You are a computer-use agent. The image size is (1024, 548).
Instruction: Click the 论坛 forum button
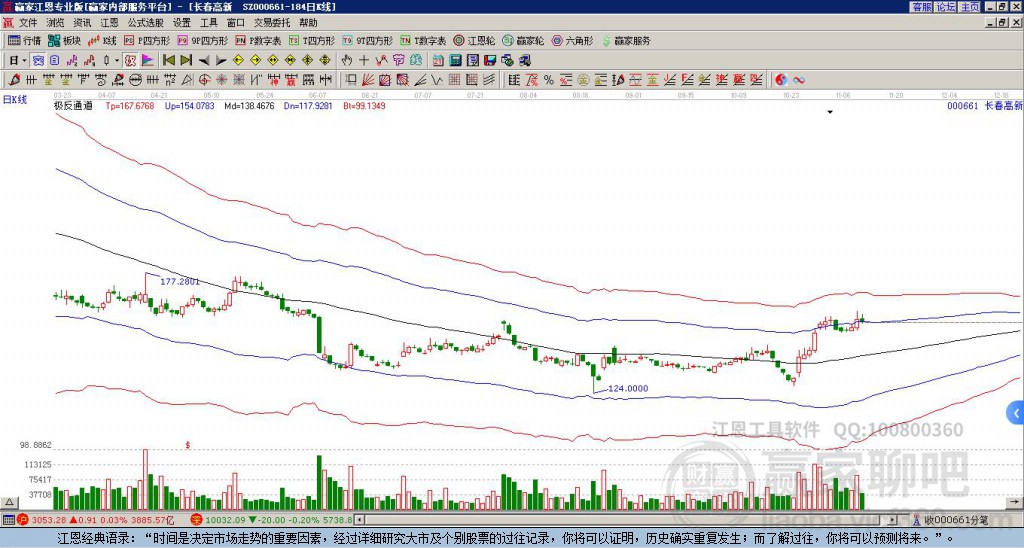pyautogui.click(x=946, y=7)
